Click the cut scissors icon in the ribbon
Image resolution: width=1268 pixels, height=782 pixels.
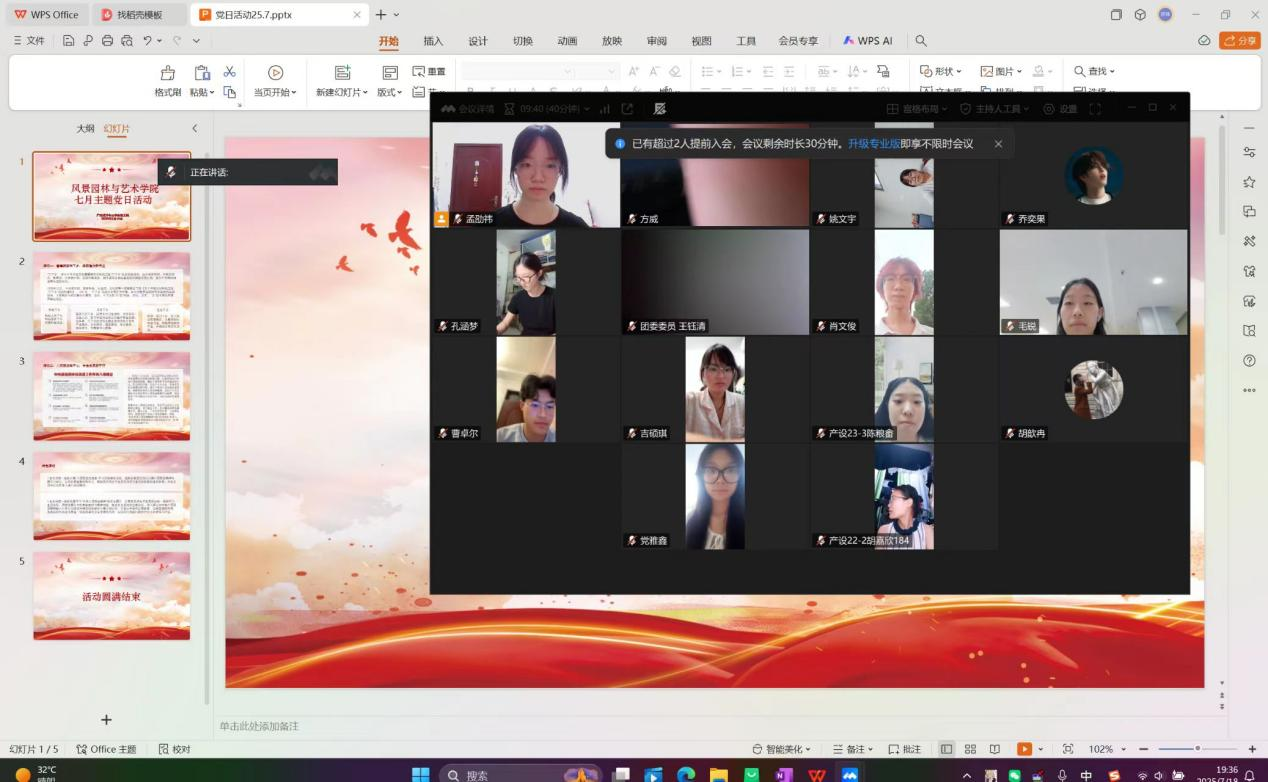click(x=229, y=71)
